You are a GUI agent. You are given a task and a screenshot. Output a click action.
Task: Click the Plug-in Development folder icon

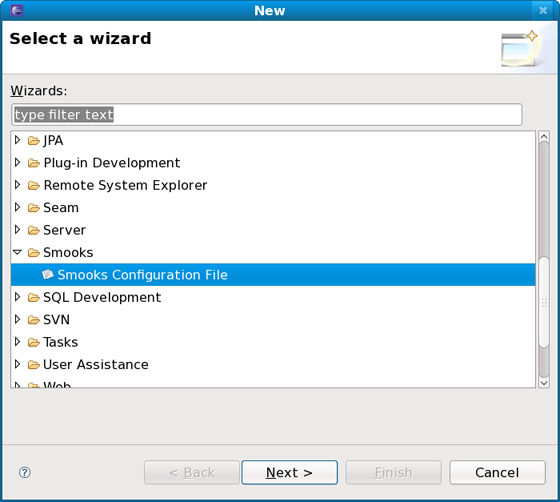tap(34, 163)
